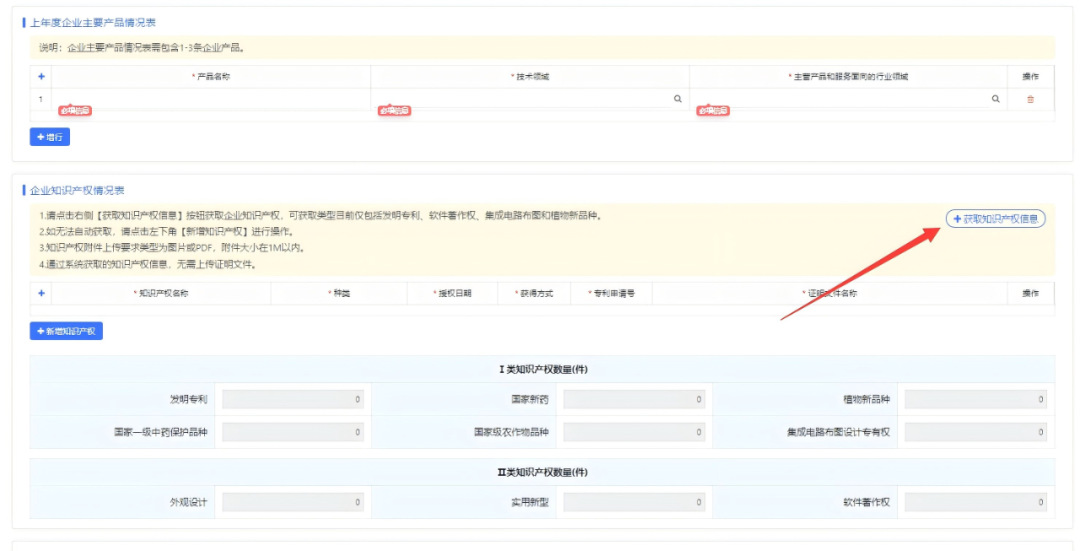Click the 国家级农作物品种 count field
Viewport: 1080px width, 551px height.
coord(633,432)
